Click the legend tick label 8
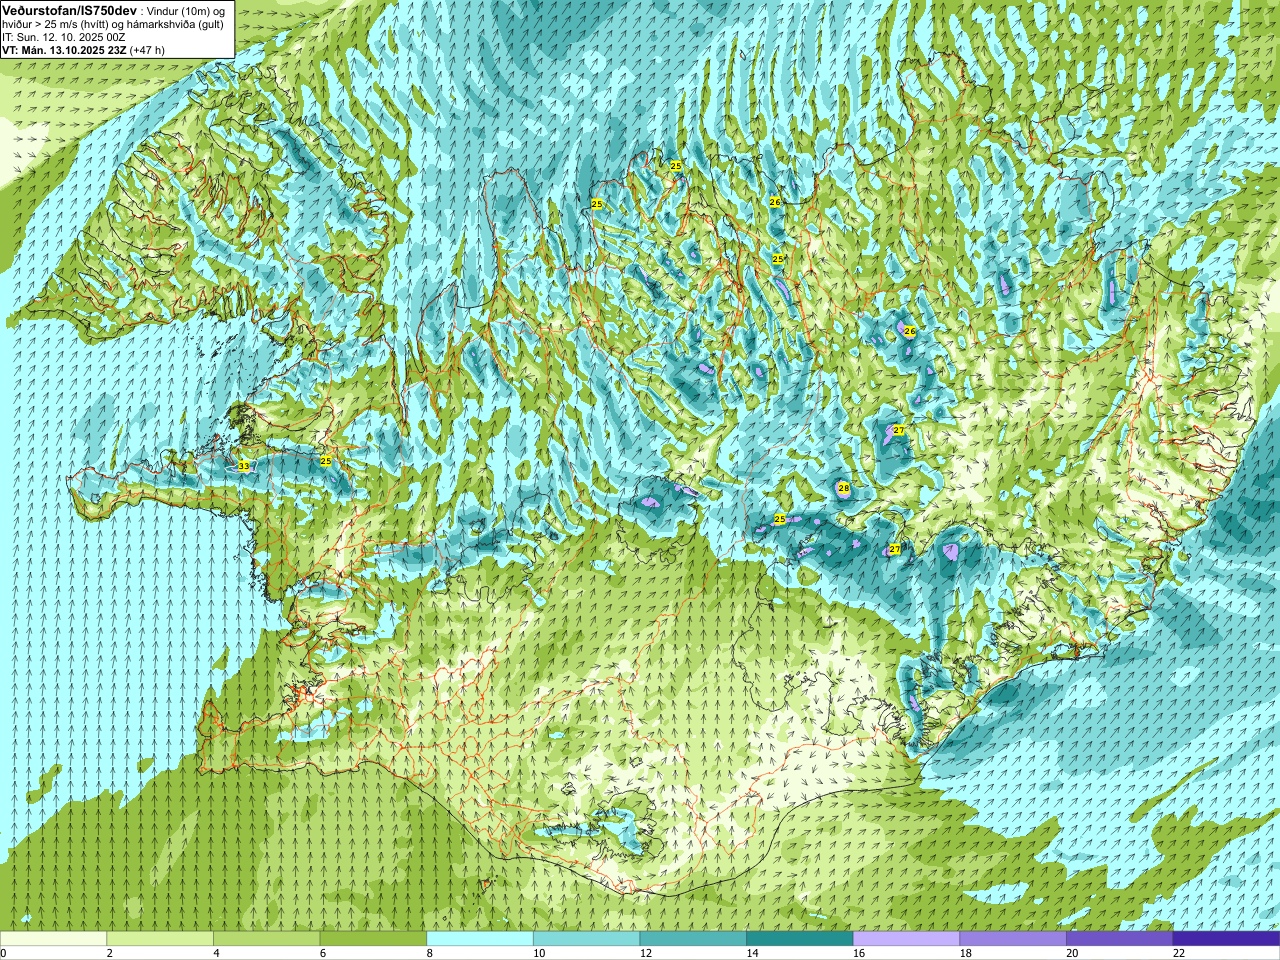The image size is (1280, 960). [430, 953]
